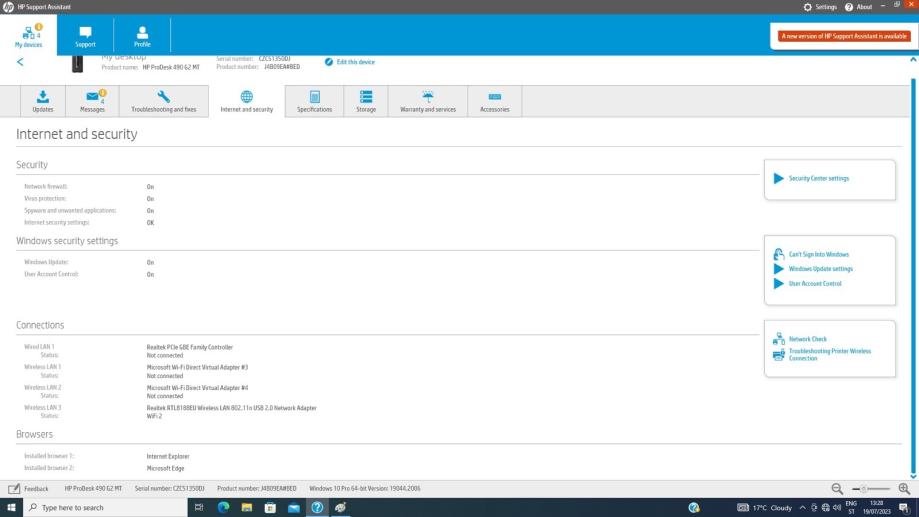Click Can't Sign Into Windows link
This screenshot has height=517, width=919.
811,254
